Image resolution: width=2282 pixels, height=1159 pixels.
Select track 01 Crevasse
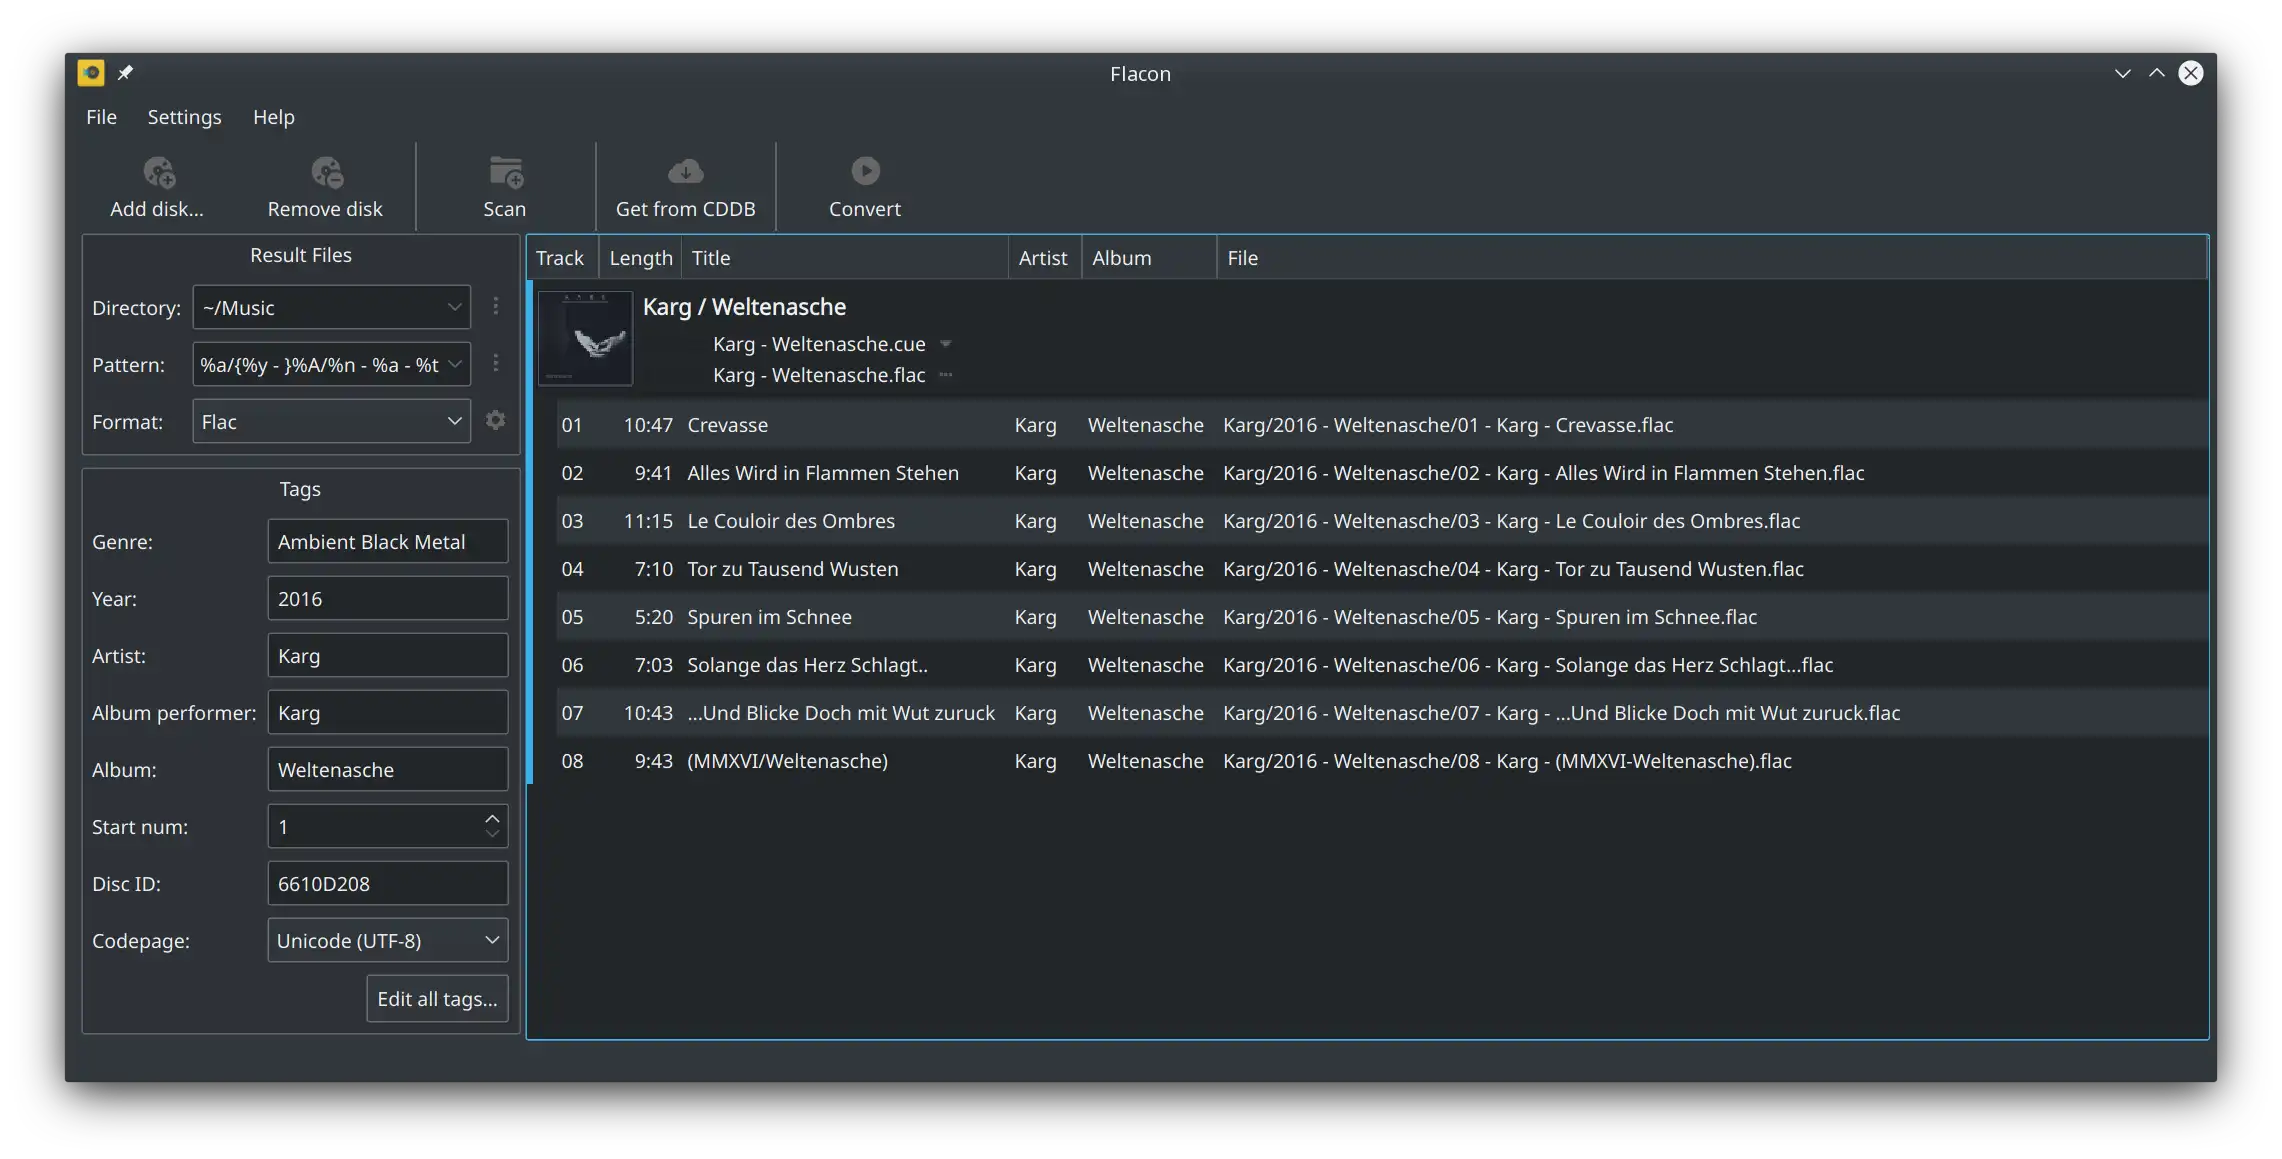pos(1382,425)
